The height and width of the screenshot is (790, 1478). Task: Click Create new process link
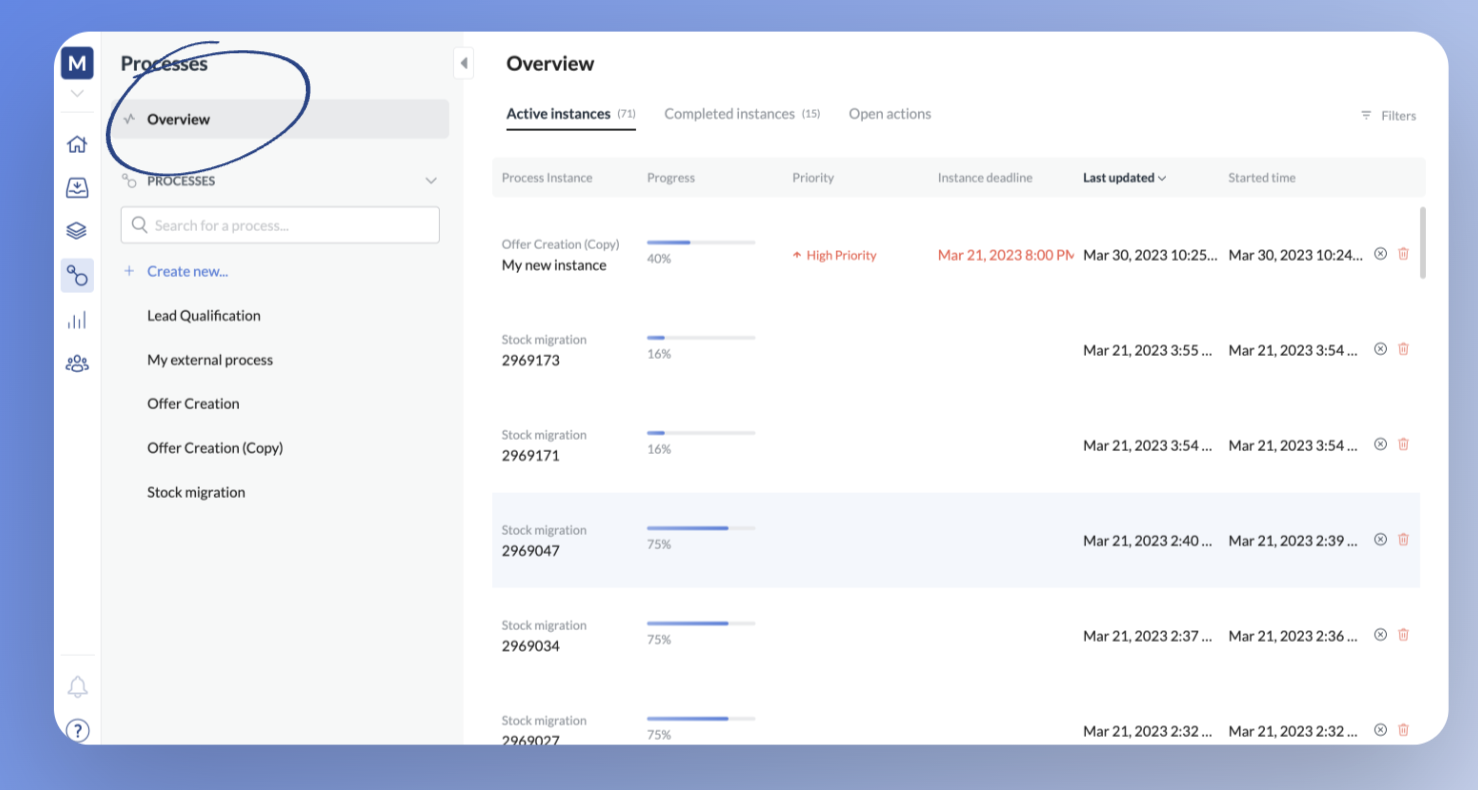point(187,271)
